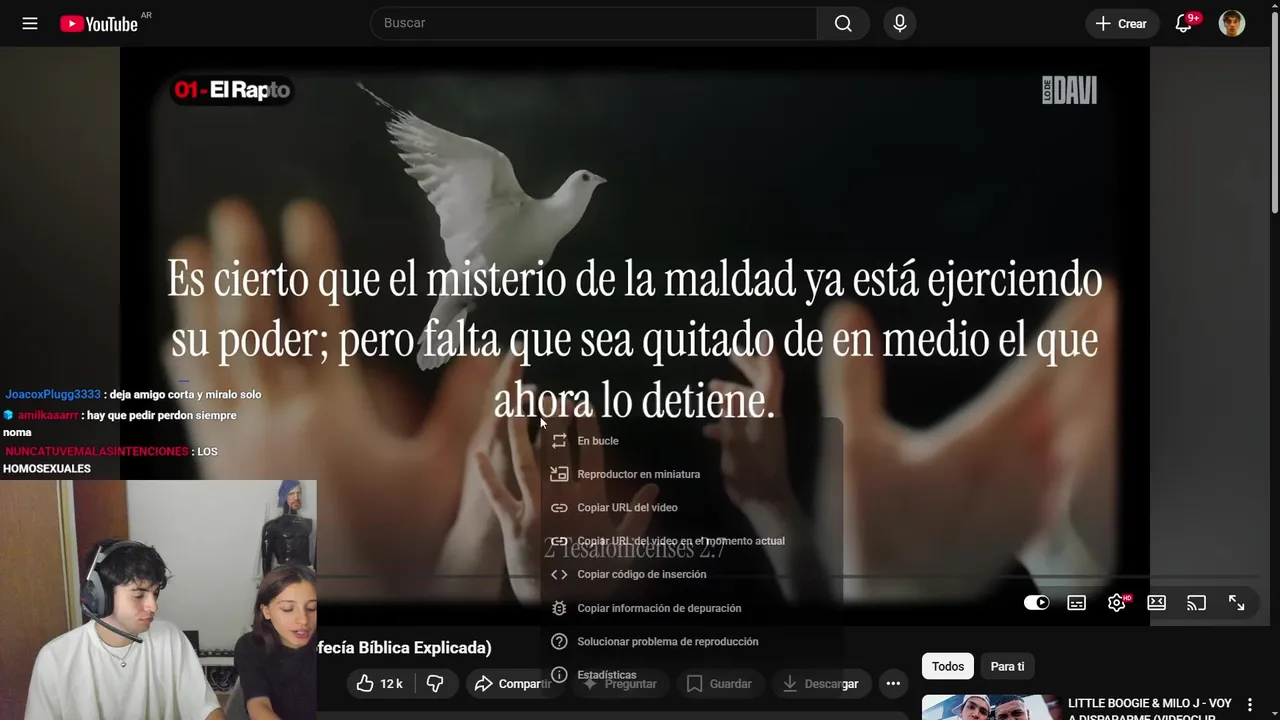
Task: Toggle the autoplay switch in player
Action: [x=1036, y=603]
